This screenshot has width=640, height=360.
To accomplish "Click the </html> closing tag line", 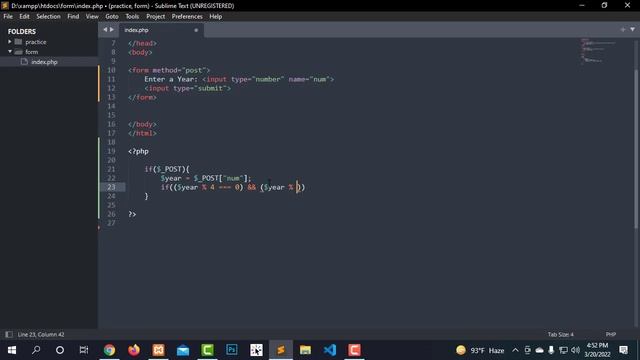I will point(142,133).
